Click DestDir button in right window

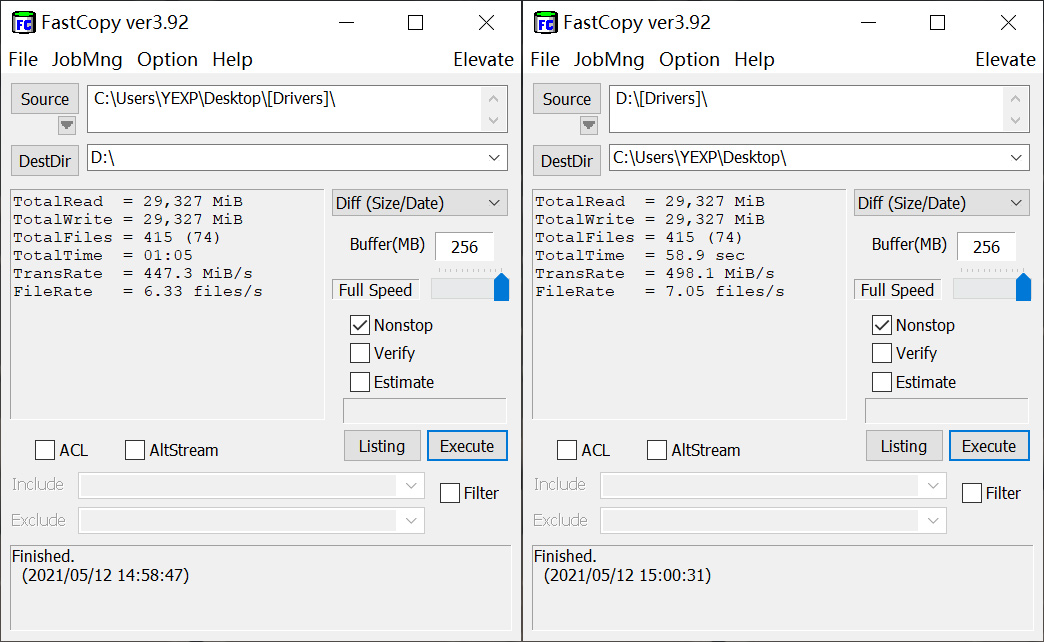click(x=567, y=160)
